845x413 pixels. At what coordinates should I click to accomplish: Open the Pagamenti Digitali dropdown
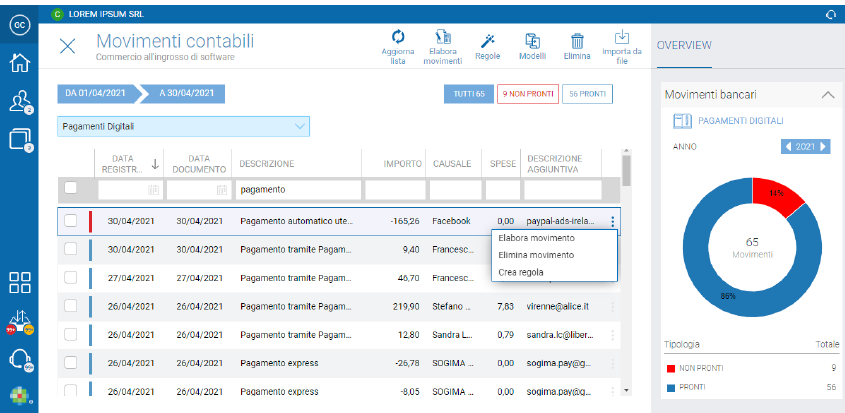(183, 127)
